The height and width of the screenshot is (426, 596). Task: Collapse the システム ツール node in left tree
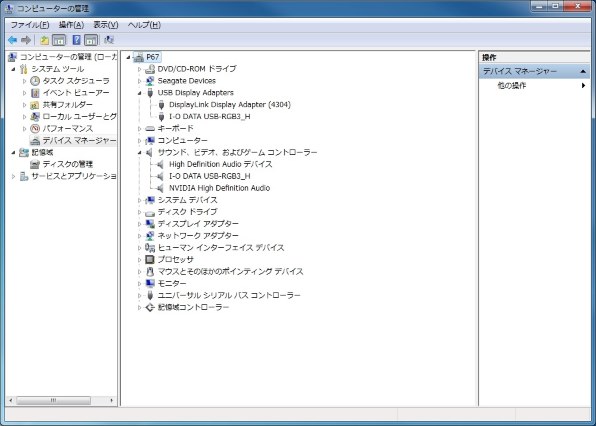coord(14,69)
